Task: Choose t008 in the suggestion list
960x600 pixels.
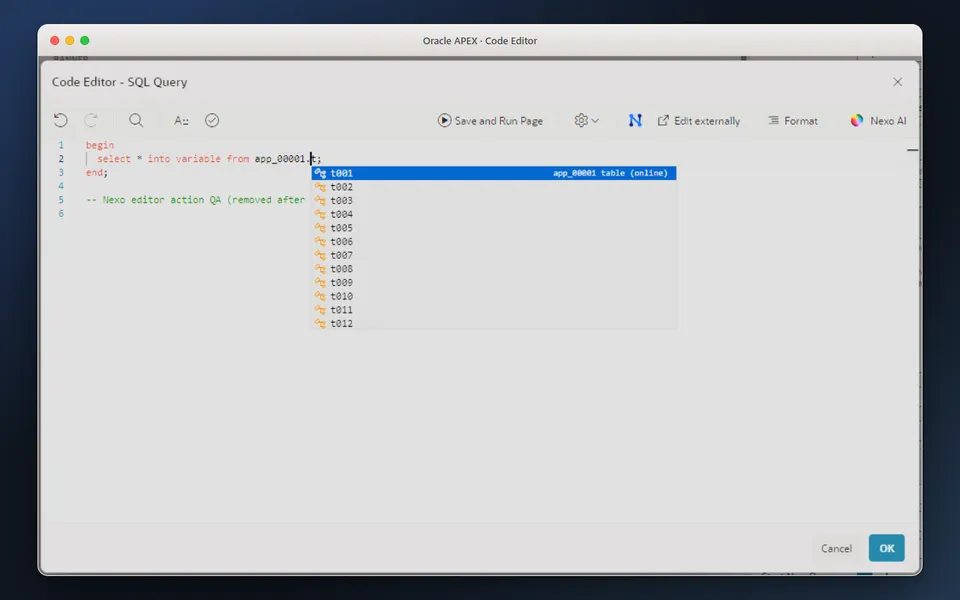Action: (x=494, y=269)
